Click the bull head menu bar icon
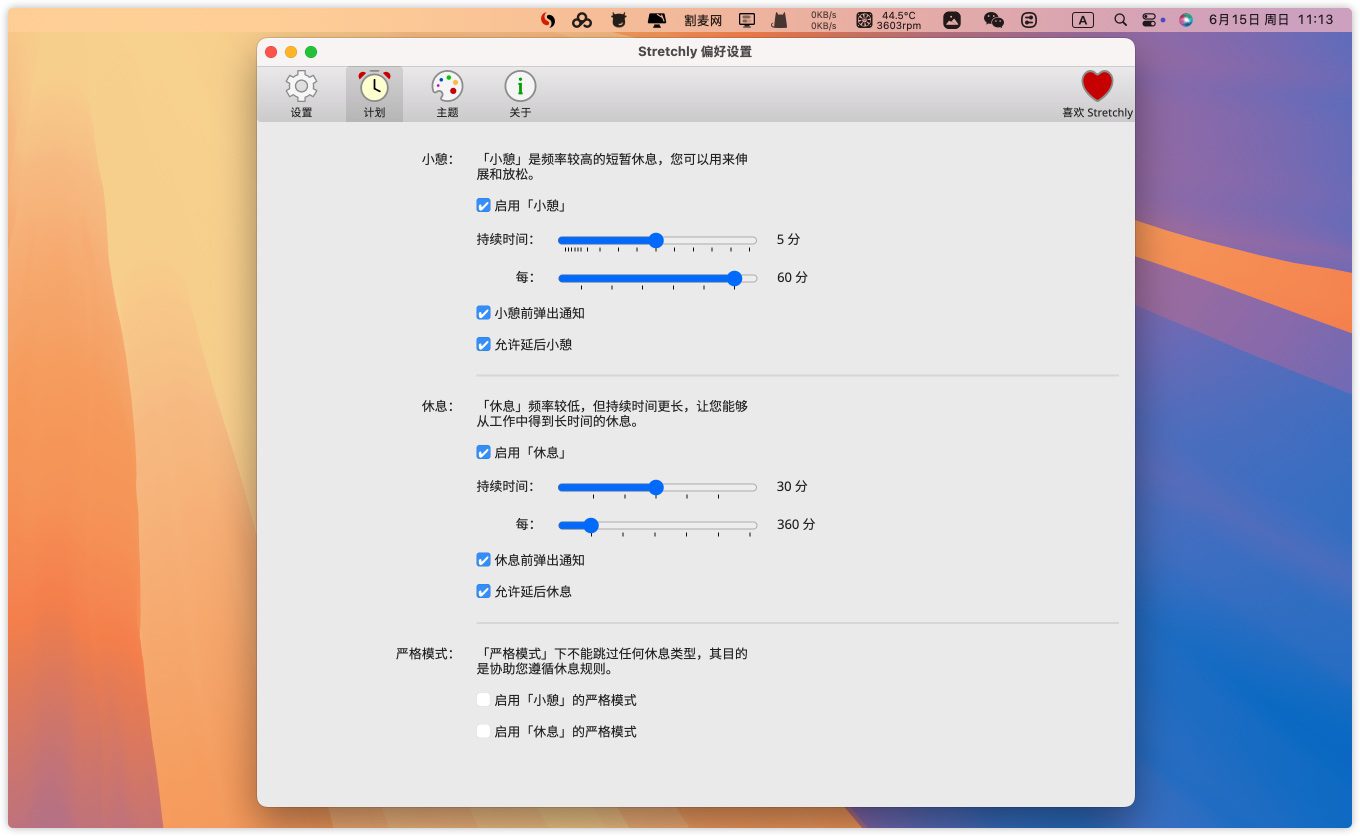Image resolution: width=1360 pixels, height=836 pixels. point(619,20)
